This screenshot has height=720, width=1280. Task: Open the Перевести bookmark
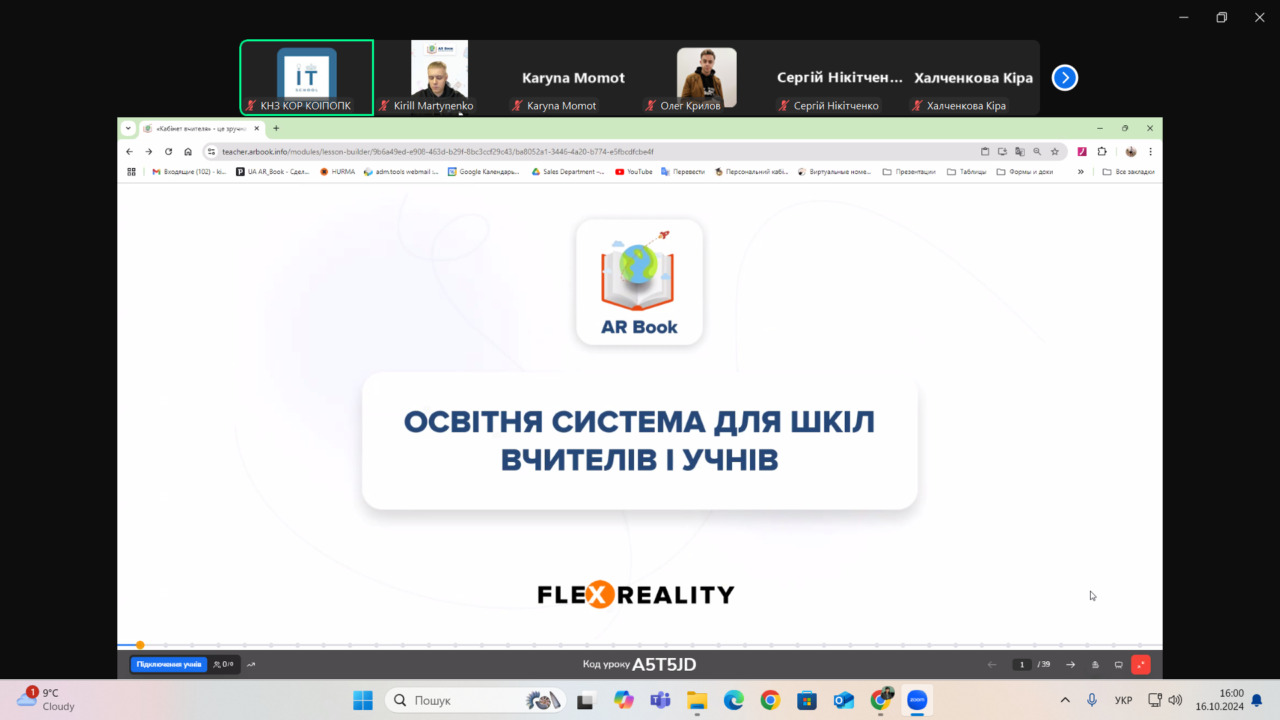pos(683,172)
